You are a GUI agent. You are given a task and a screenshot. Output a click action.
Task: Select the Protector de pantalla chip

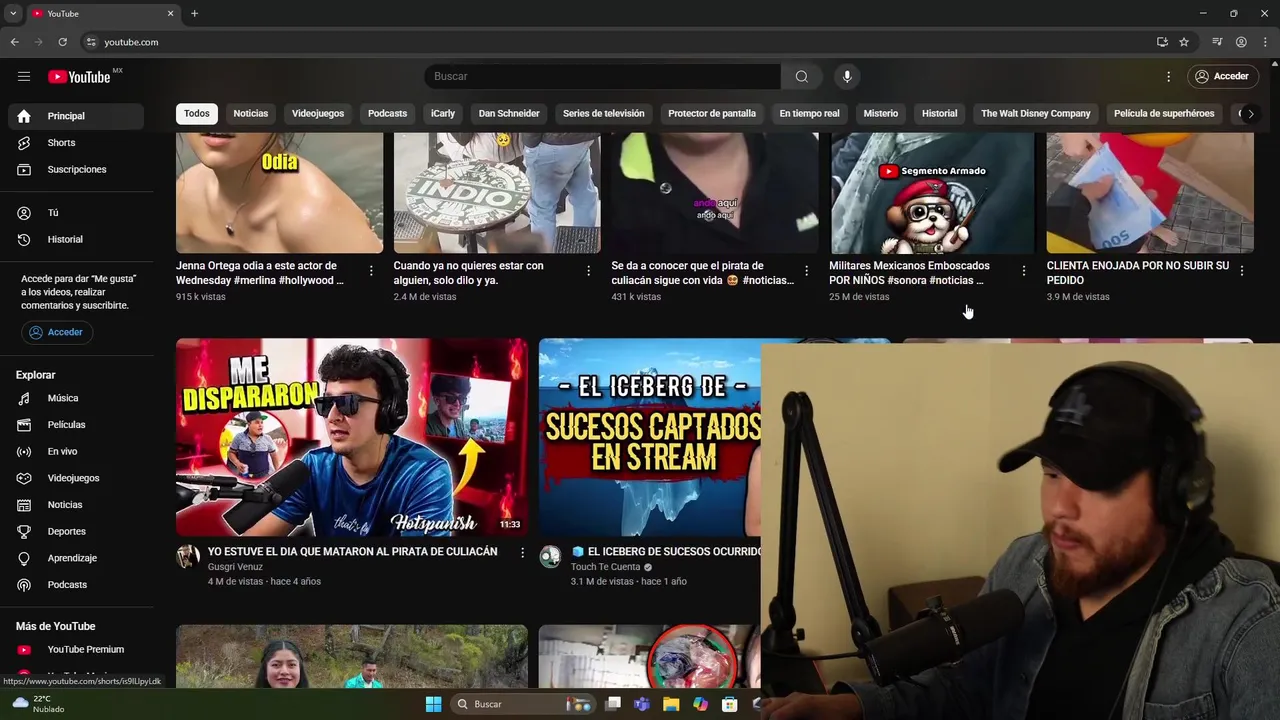pos(712,113)
